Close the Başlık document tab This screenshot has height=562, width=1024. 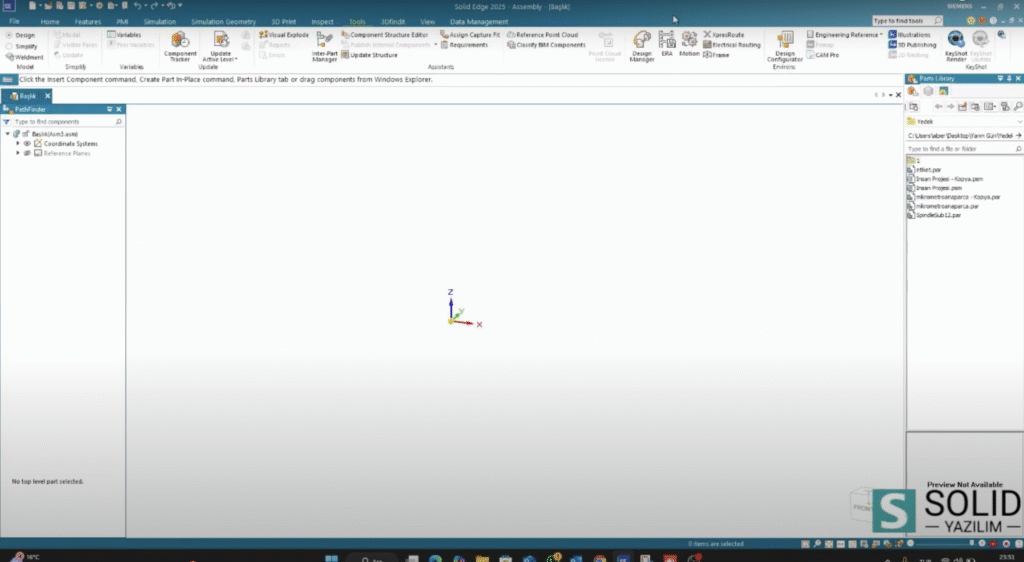[47, 96]
